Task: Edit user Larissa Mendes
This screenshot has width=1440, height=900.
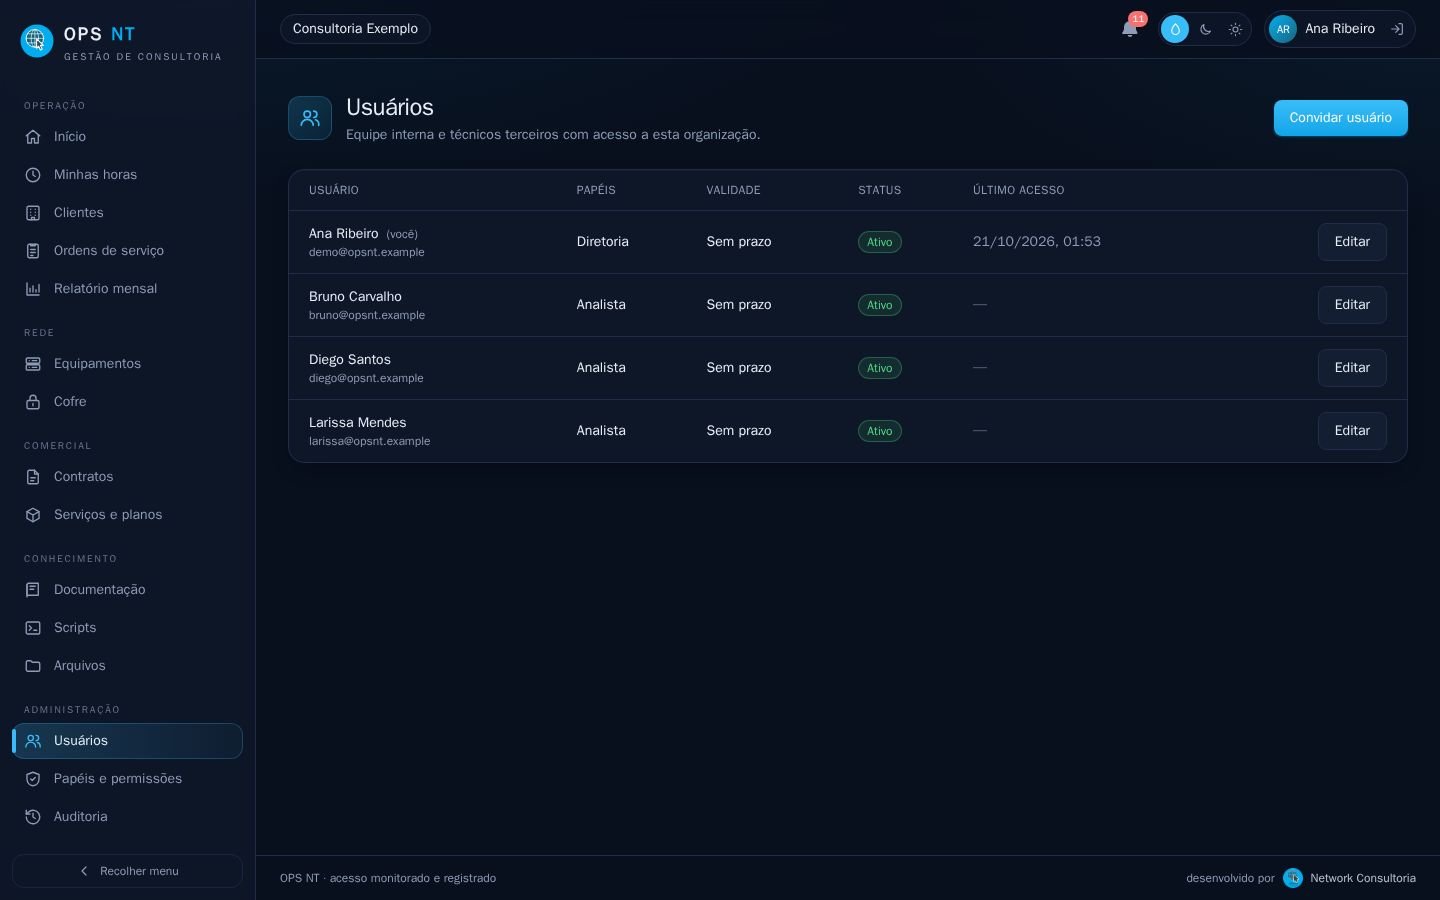Action: (x=1352, y=431)
